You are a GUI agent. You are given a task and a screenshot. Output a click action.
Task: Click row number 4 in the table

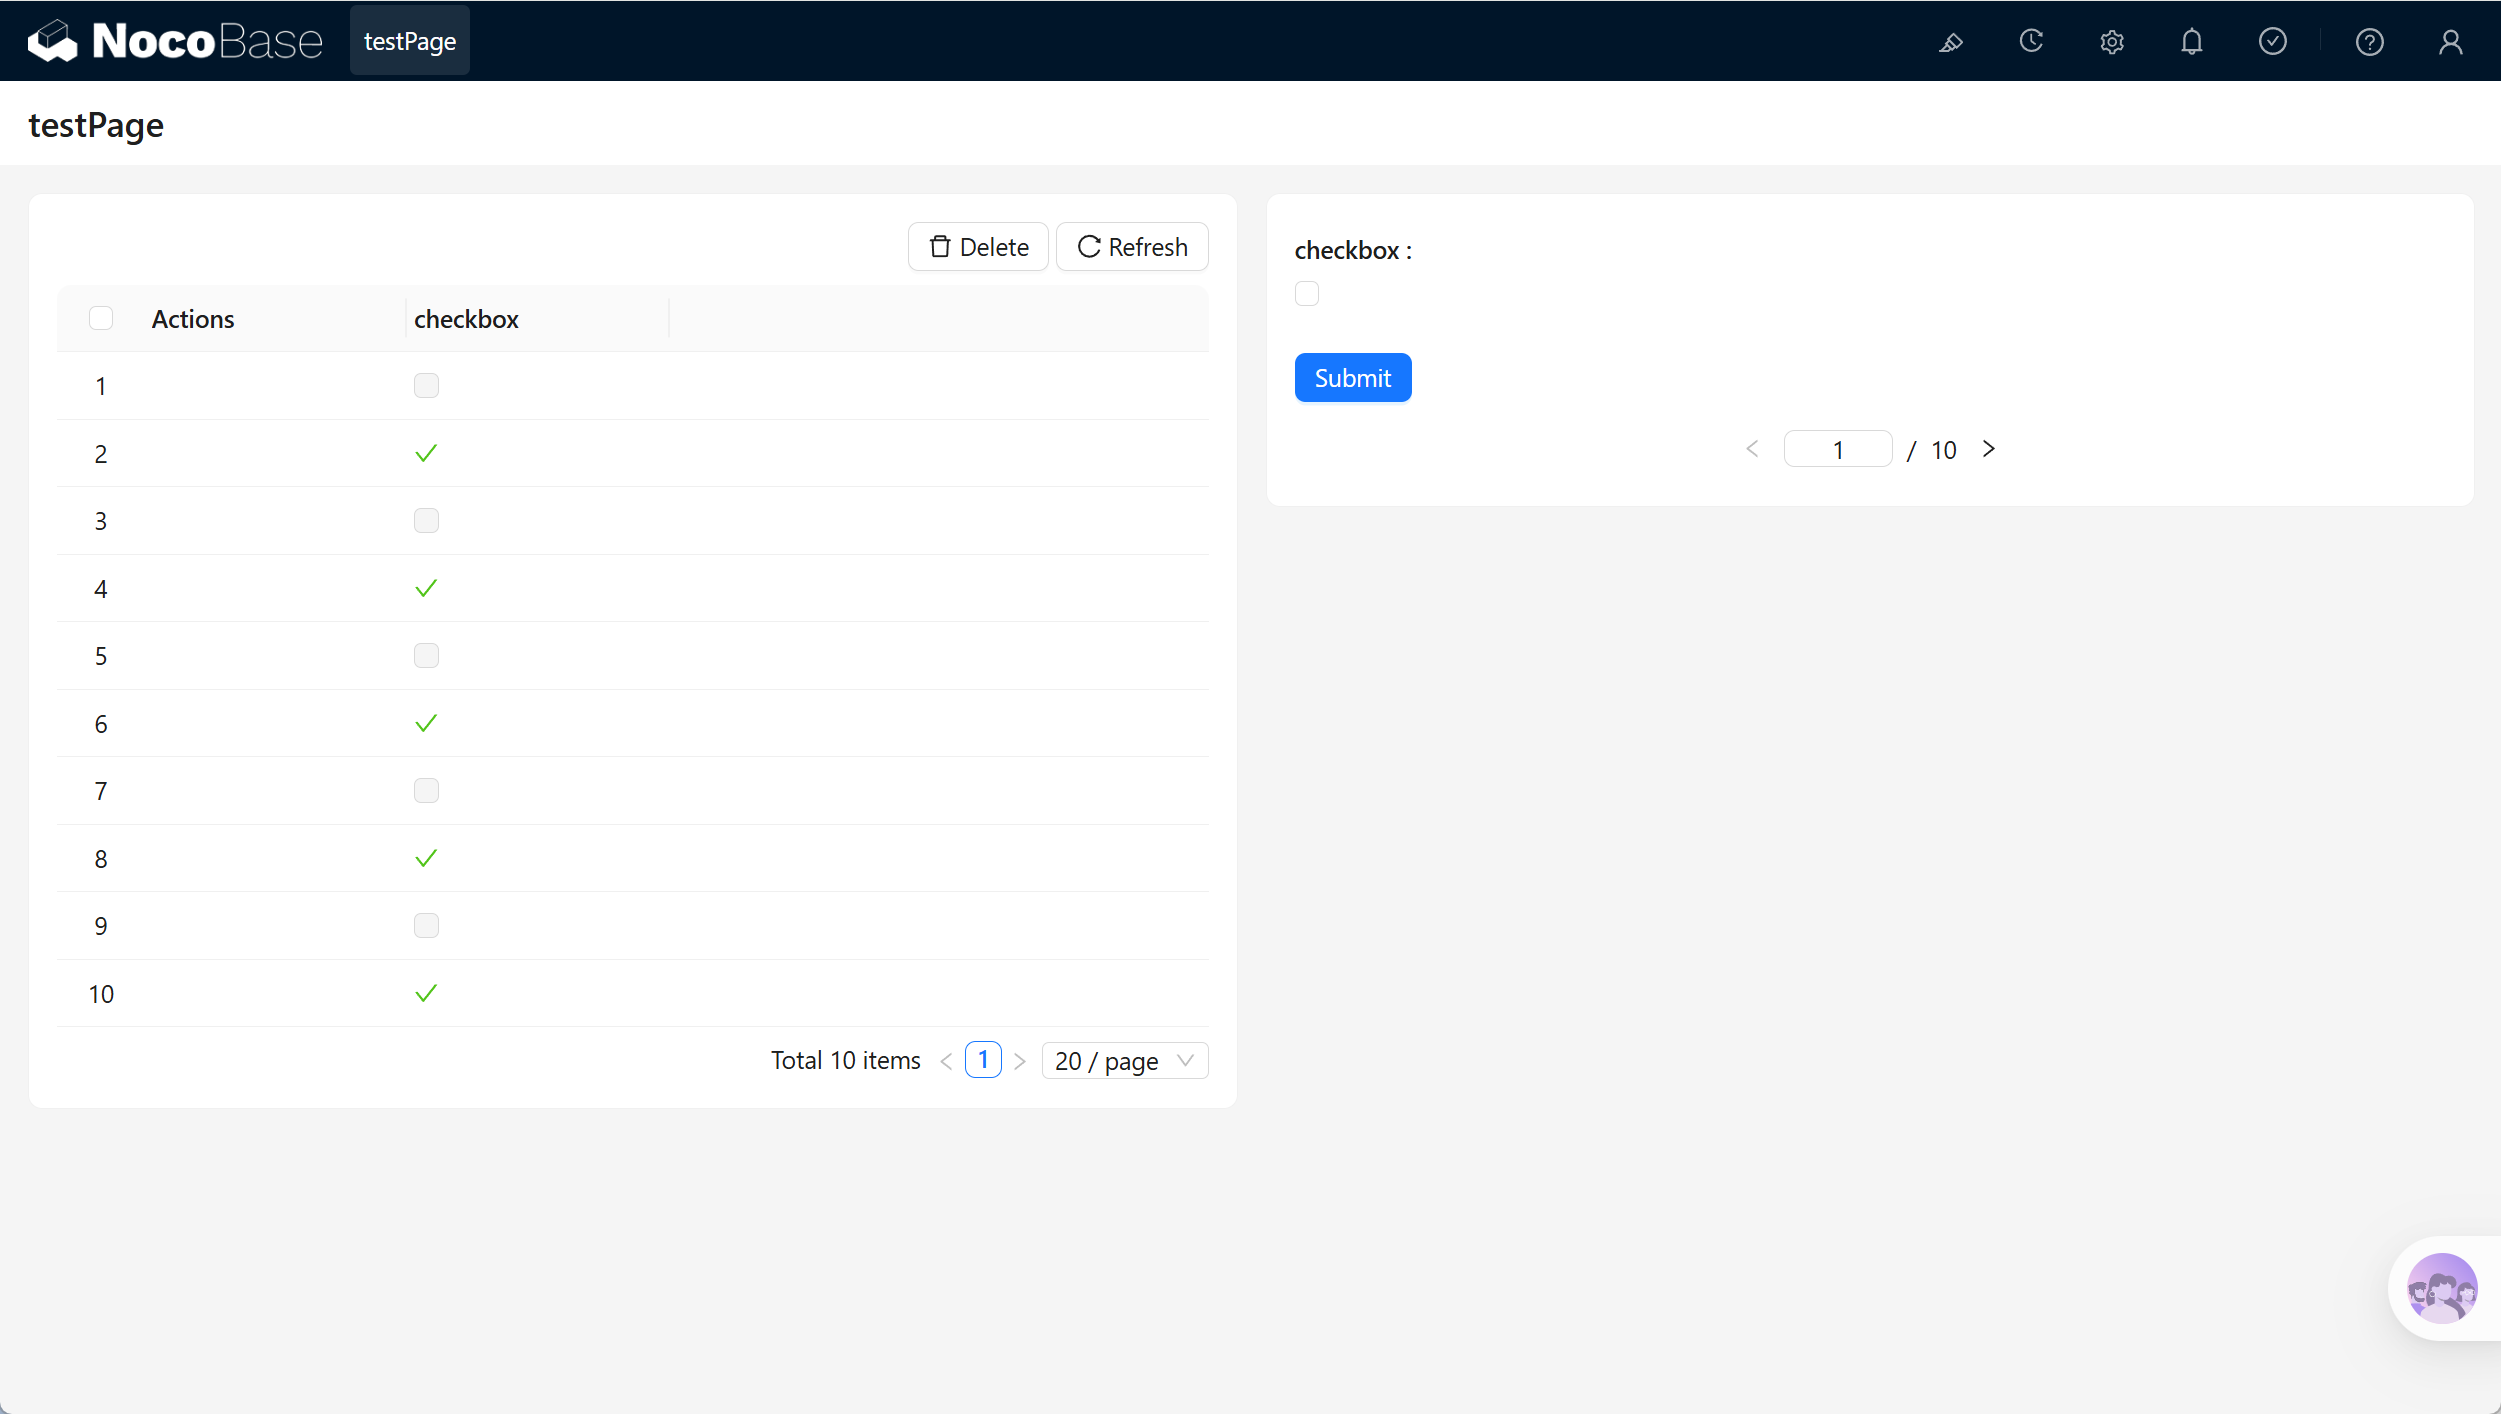tap(101, 589)
